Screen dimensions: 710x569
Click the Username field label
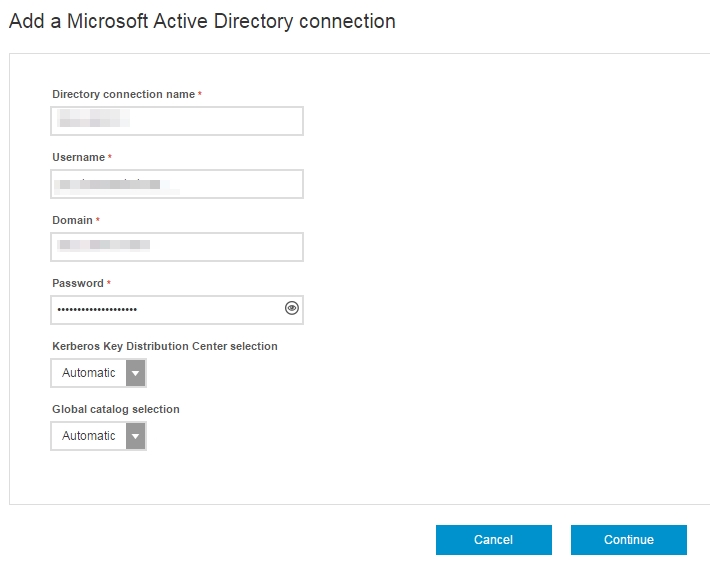tap(78, 157)
